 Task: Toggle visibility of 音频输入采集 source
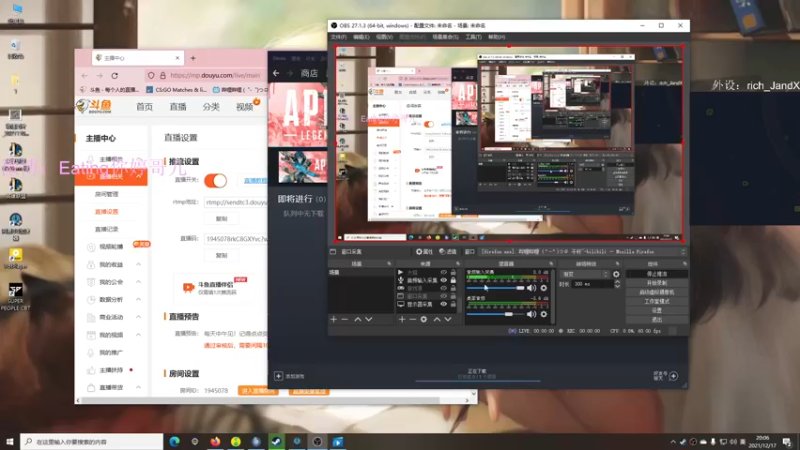tap(443, 280)
